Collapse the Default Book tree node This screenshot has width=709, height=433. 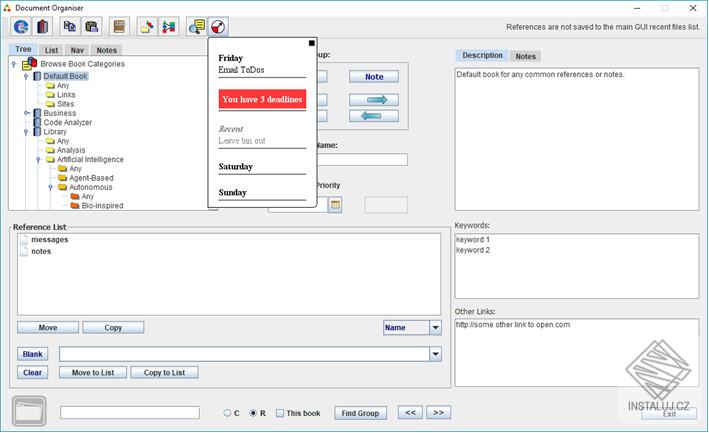26,76
